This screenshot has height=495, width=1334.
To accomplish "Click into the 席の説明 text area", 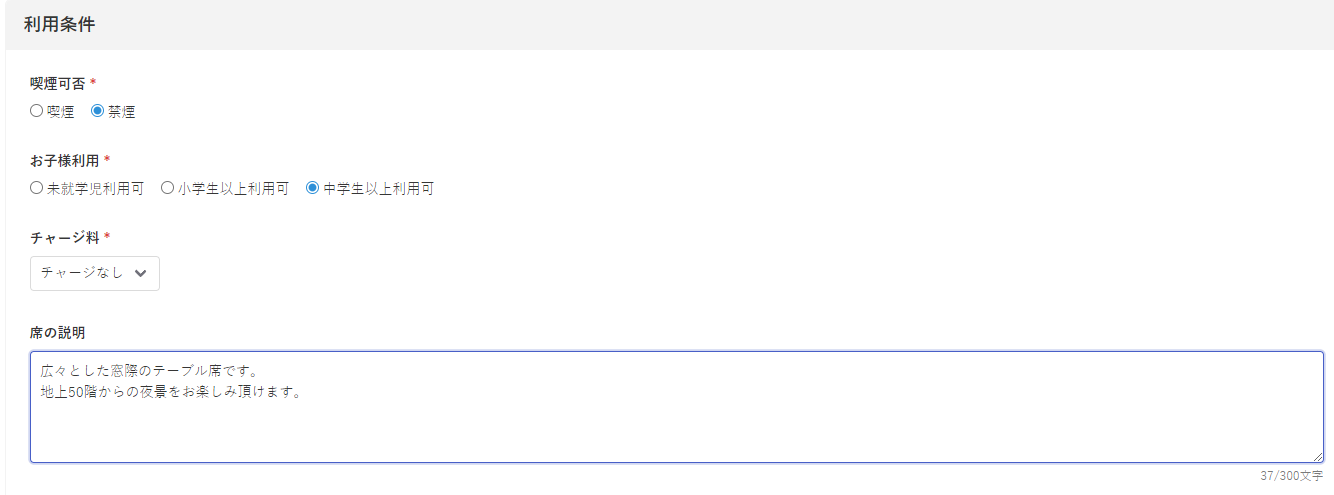I will point(676,430).
